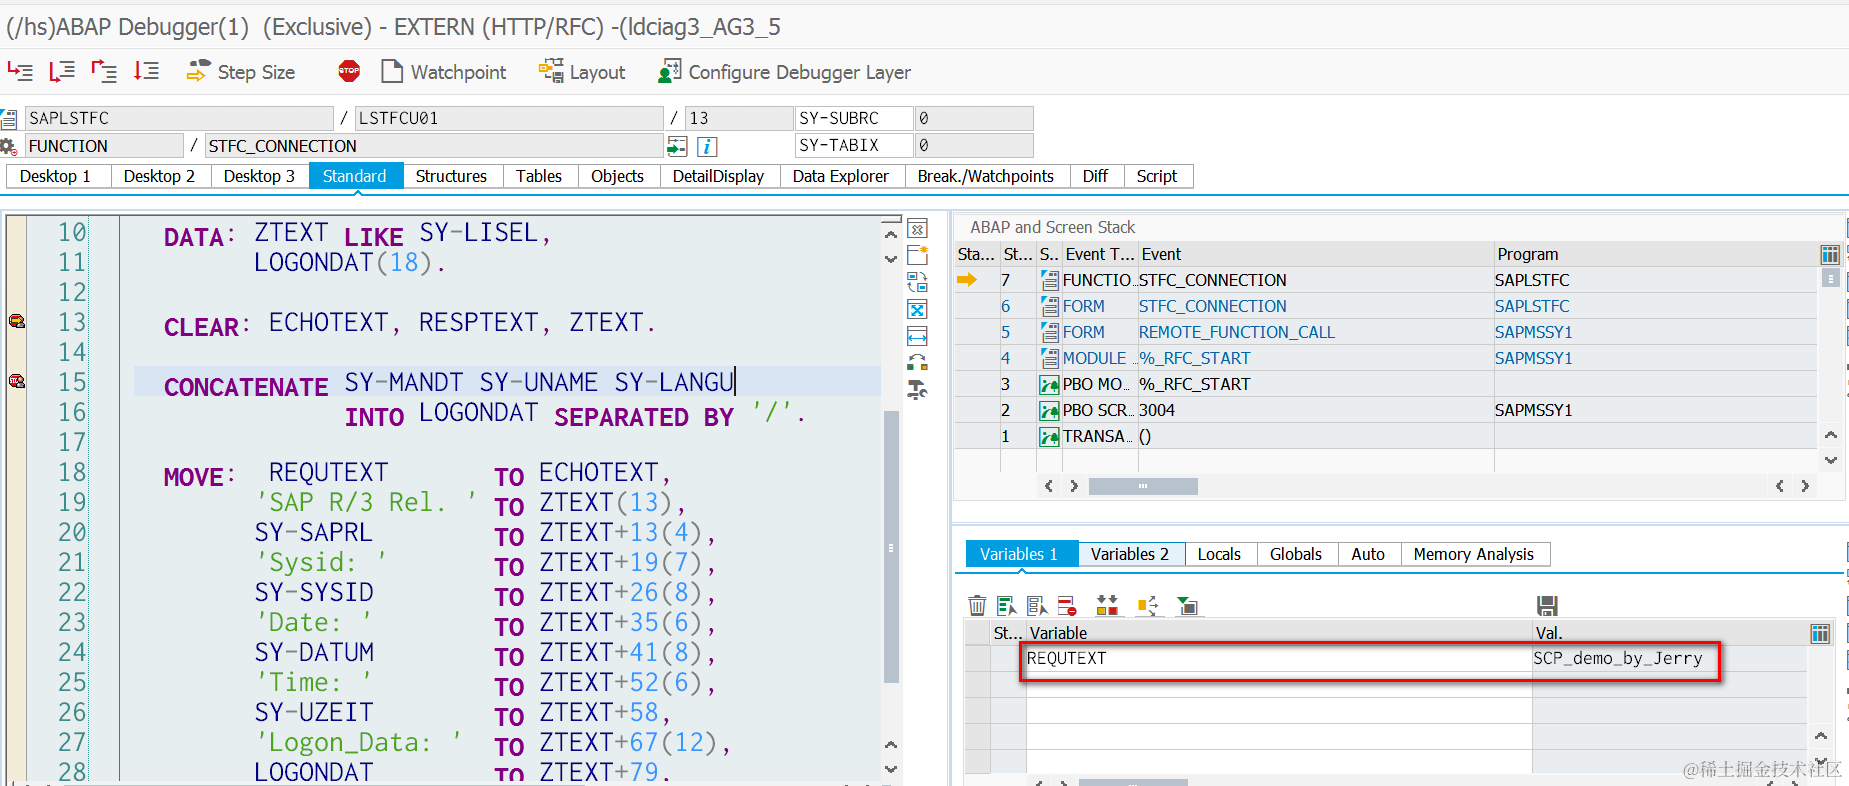The image size is (1849, 786).
Task: Select the Globals tab
Action: [x=1296, y=554]
